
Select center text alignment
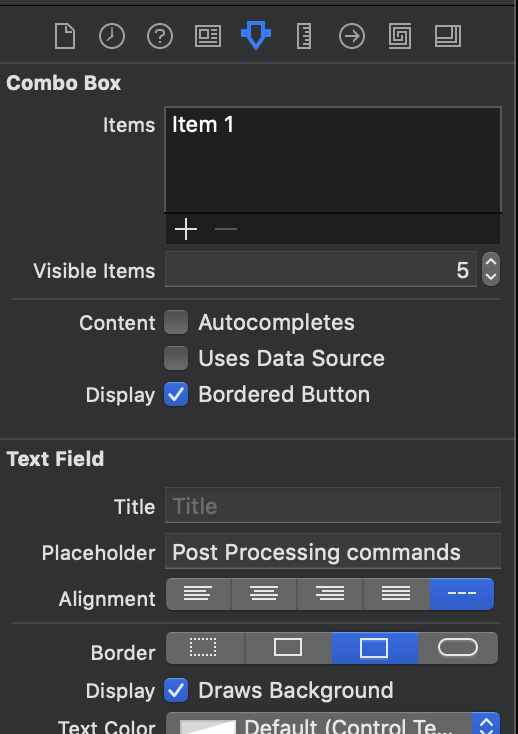click(x=264, y=594)
